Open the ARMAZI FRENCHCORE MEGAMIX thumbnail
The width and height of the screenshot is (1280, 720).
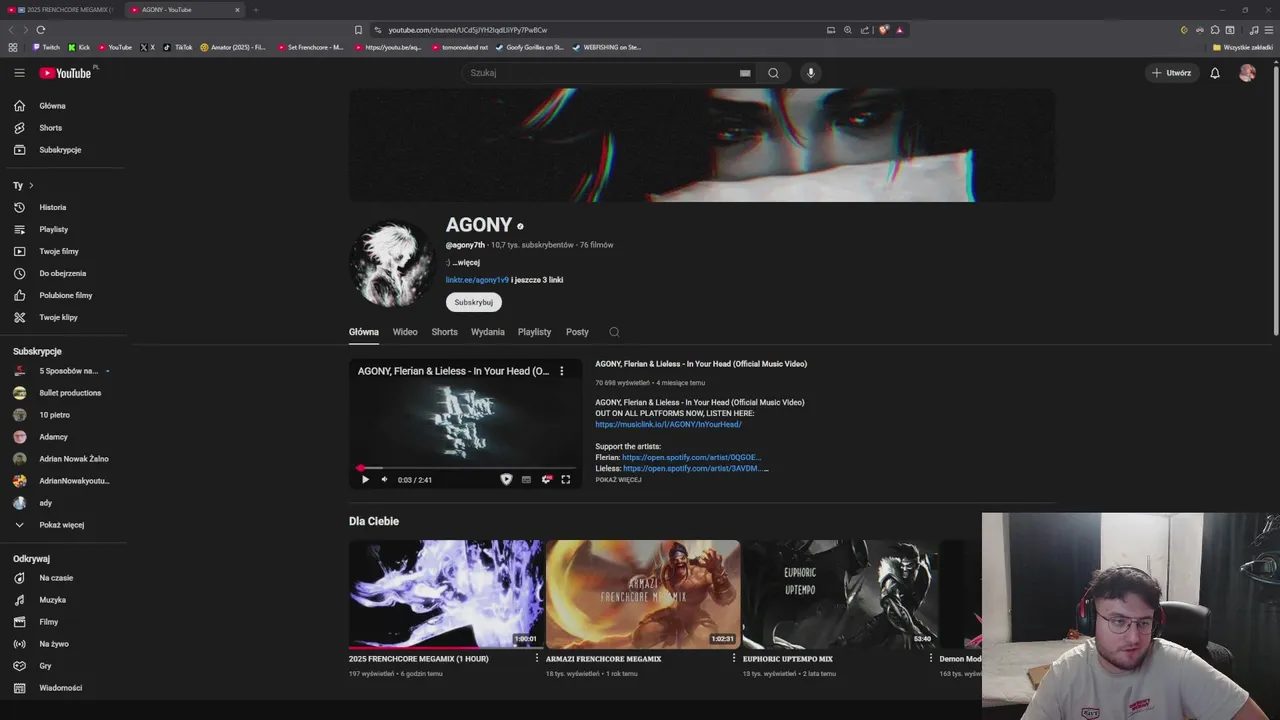click(643, 594)
